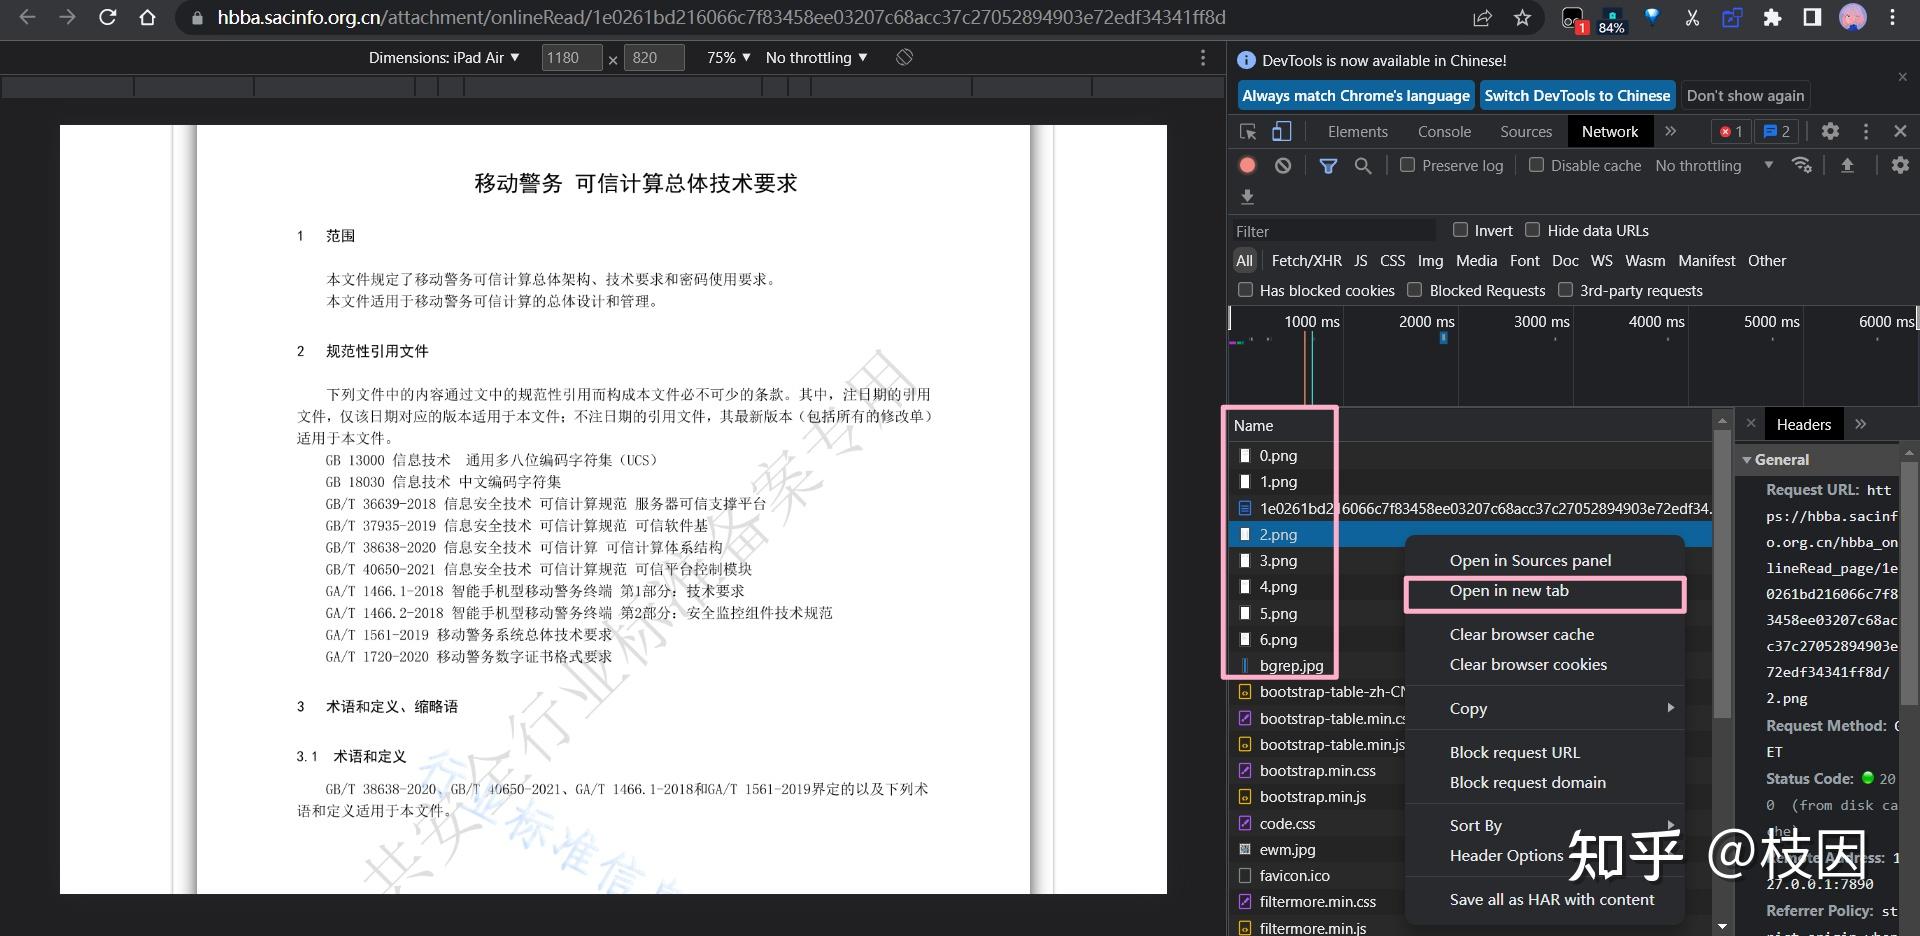Show more DevTools tabs chevron
The width and height of the screenshot is (1920, 936).
1670,131
